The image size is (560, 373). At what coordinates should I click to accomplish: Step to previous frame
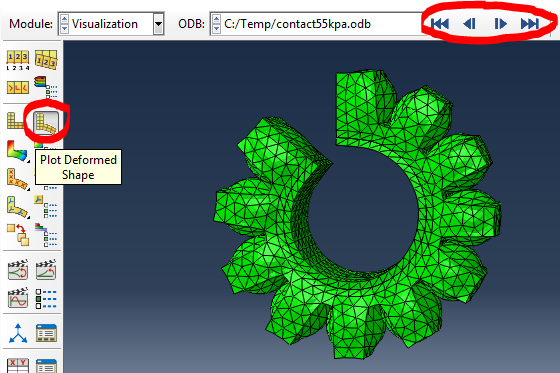tap(469, 24)
